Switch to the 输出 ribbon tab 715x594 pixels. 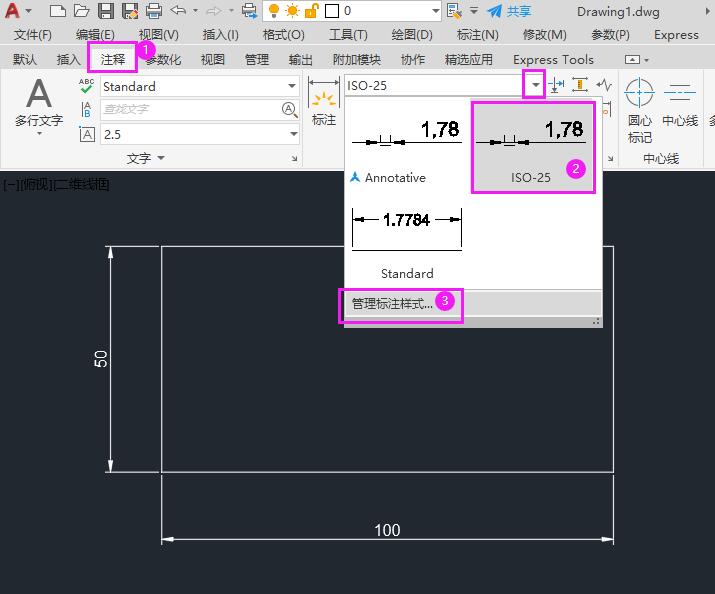(x=301, y=59)
